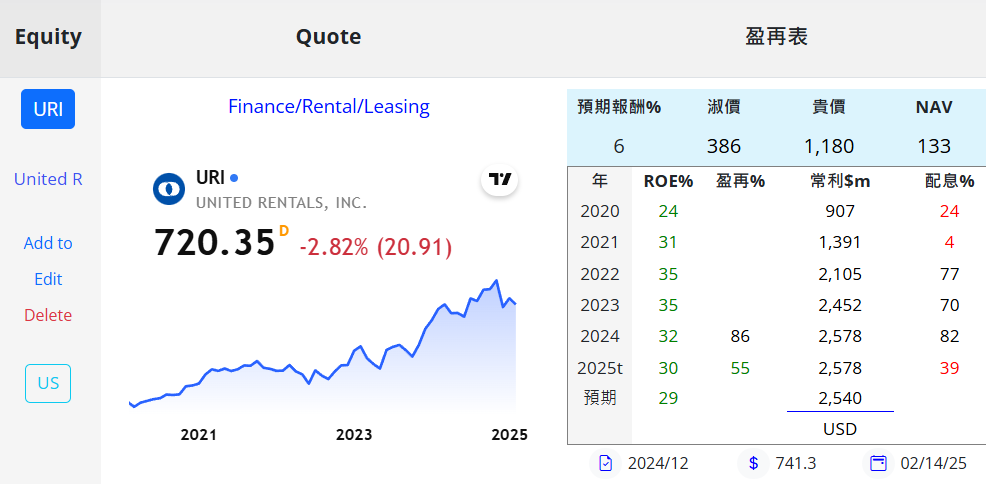The height and width of the screenshot is (484, 986).
Task: Click the ROE% column header
Action: click(x=668, y=182)
